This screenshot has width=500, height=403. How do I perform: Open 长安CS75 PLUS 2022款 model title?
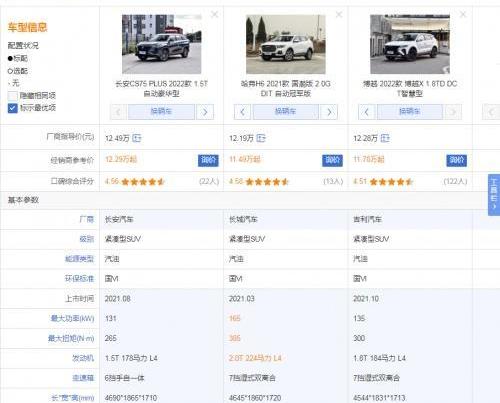tap(161, 89)
